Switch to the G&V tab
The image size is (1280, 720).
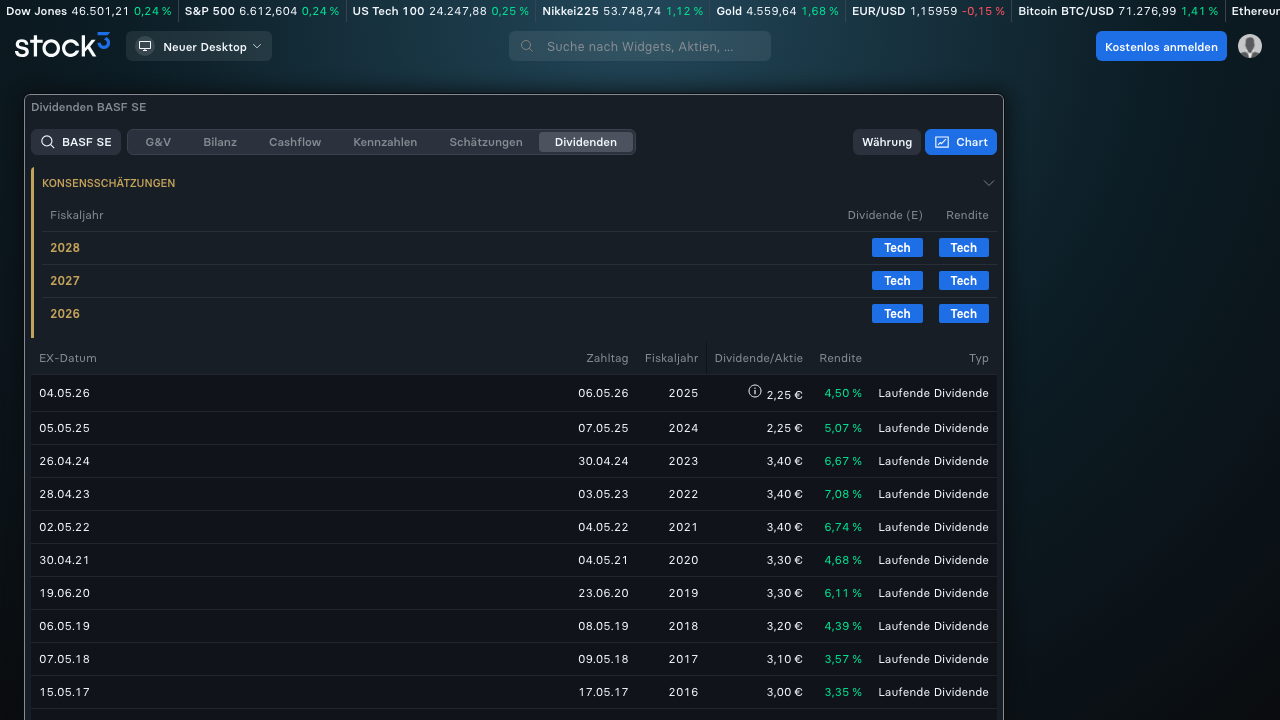158,142
